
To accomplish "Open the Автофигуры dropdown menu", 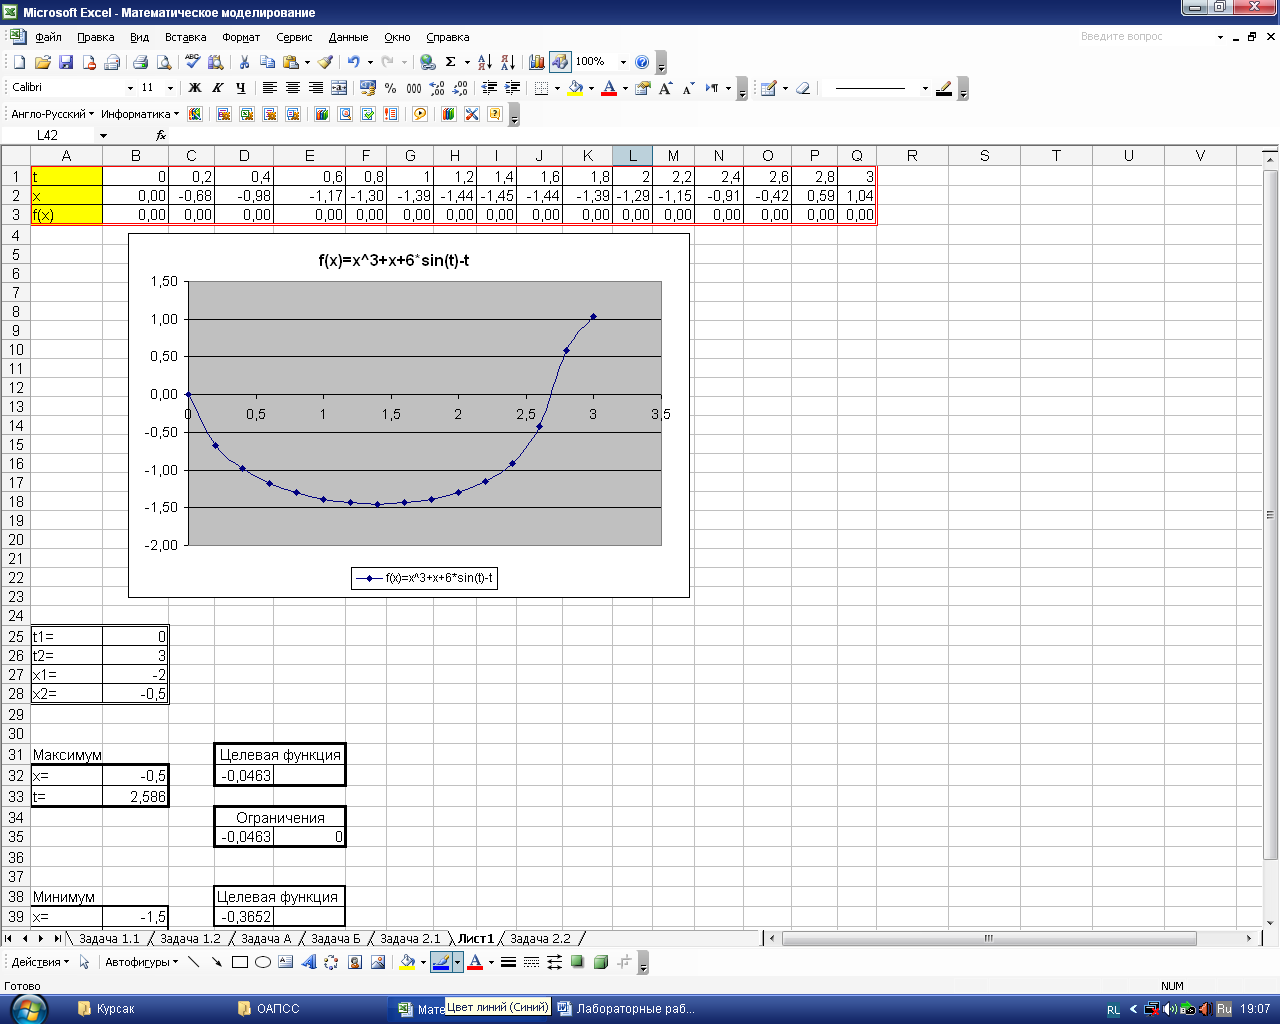I will point(141,962).
